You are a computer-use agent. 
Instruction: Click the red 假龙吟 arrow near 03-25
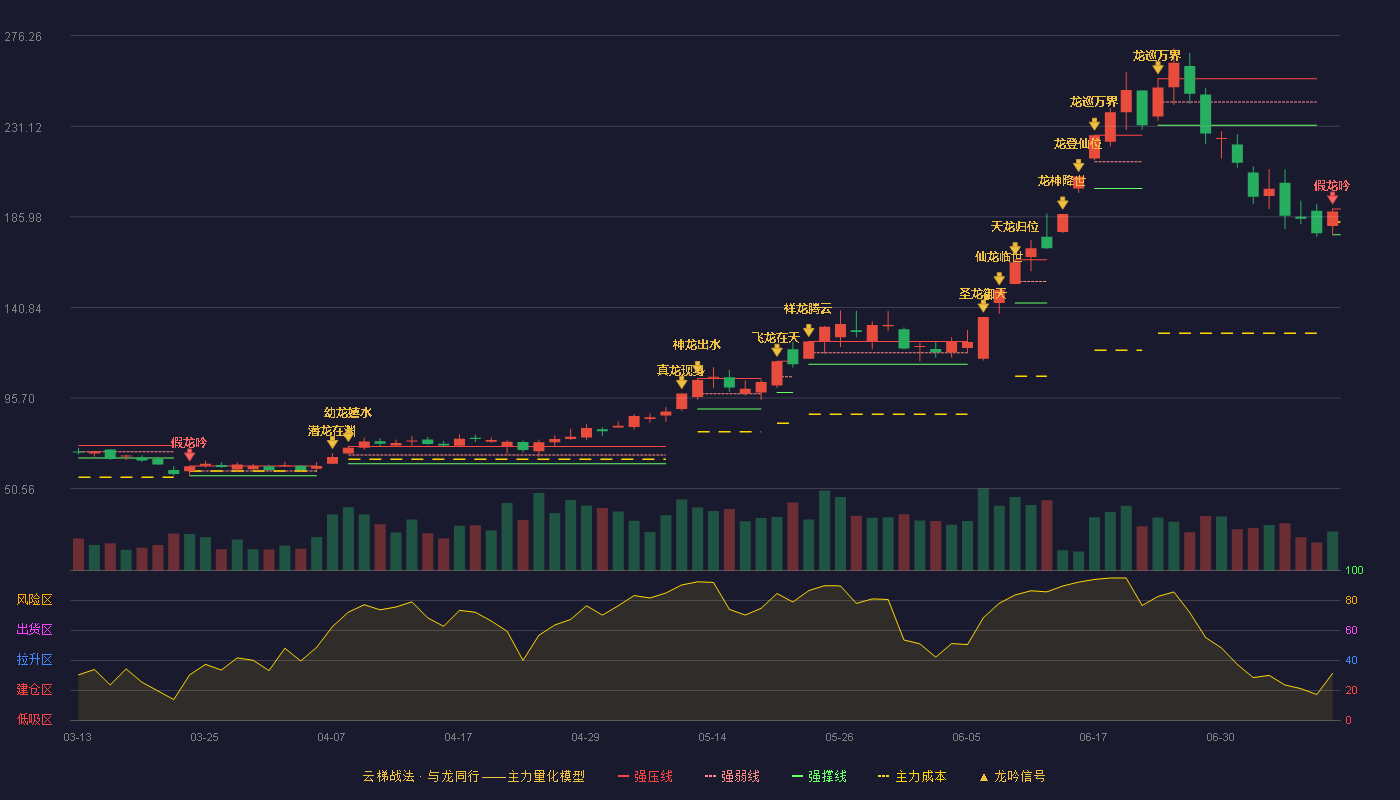click(190, 455)
